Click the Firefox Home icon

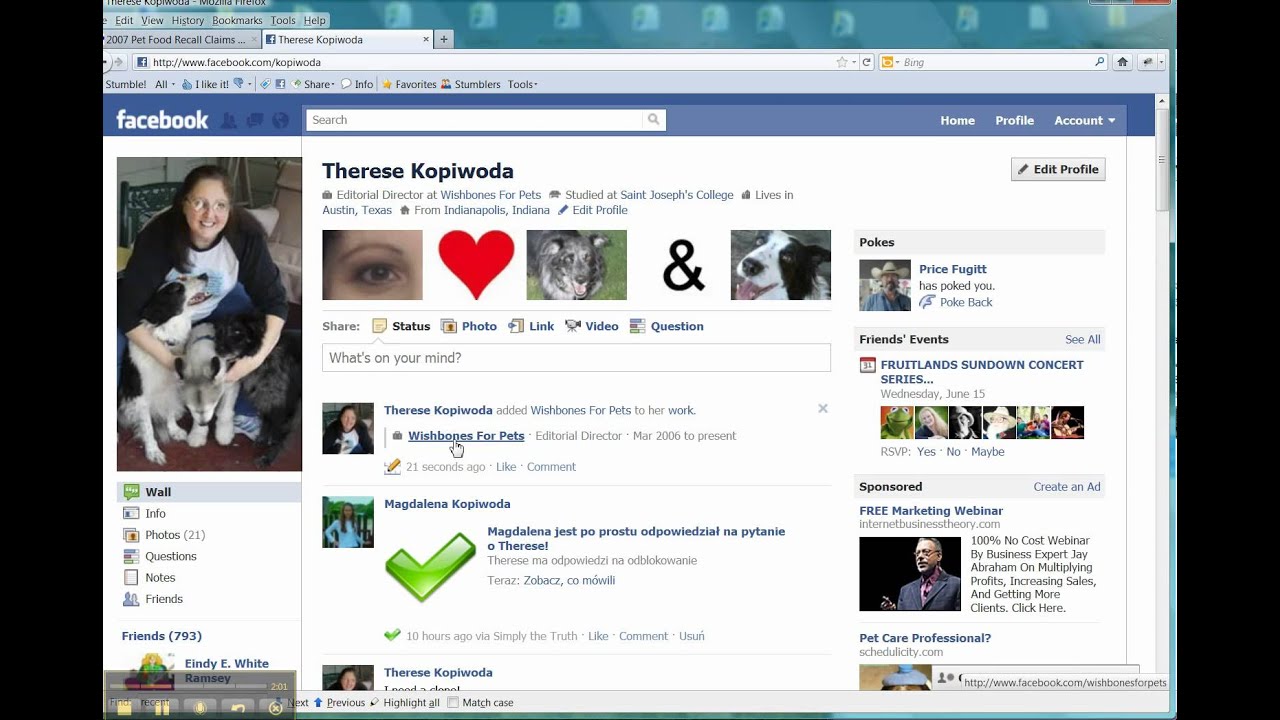1122,62
